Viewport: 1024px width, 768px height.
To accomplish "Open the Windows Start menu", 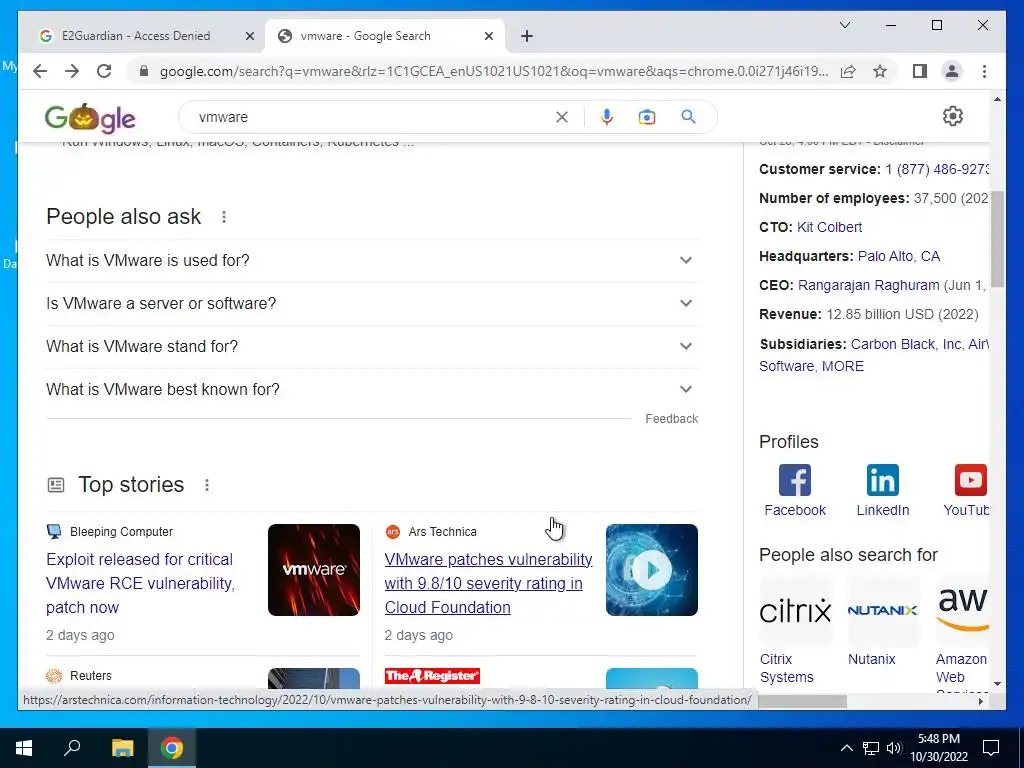I will point(24,748).
